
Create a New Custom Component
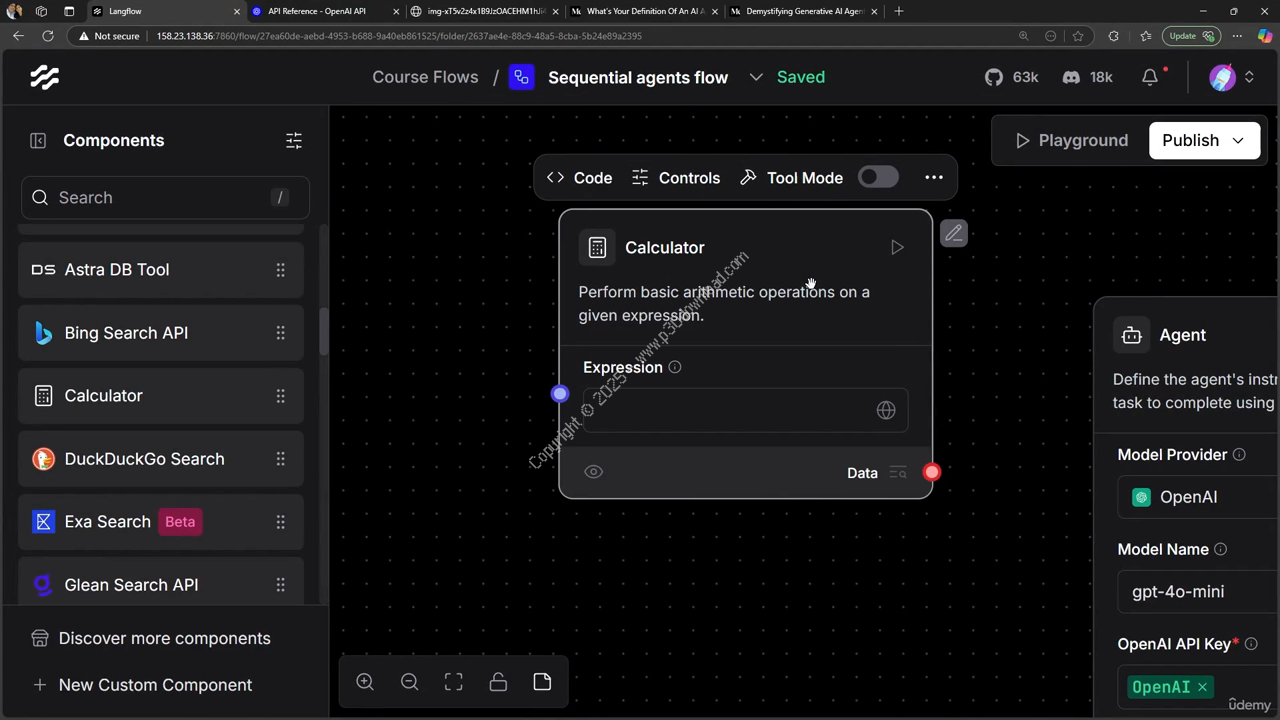point(142,685)
